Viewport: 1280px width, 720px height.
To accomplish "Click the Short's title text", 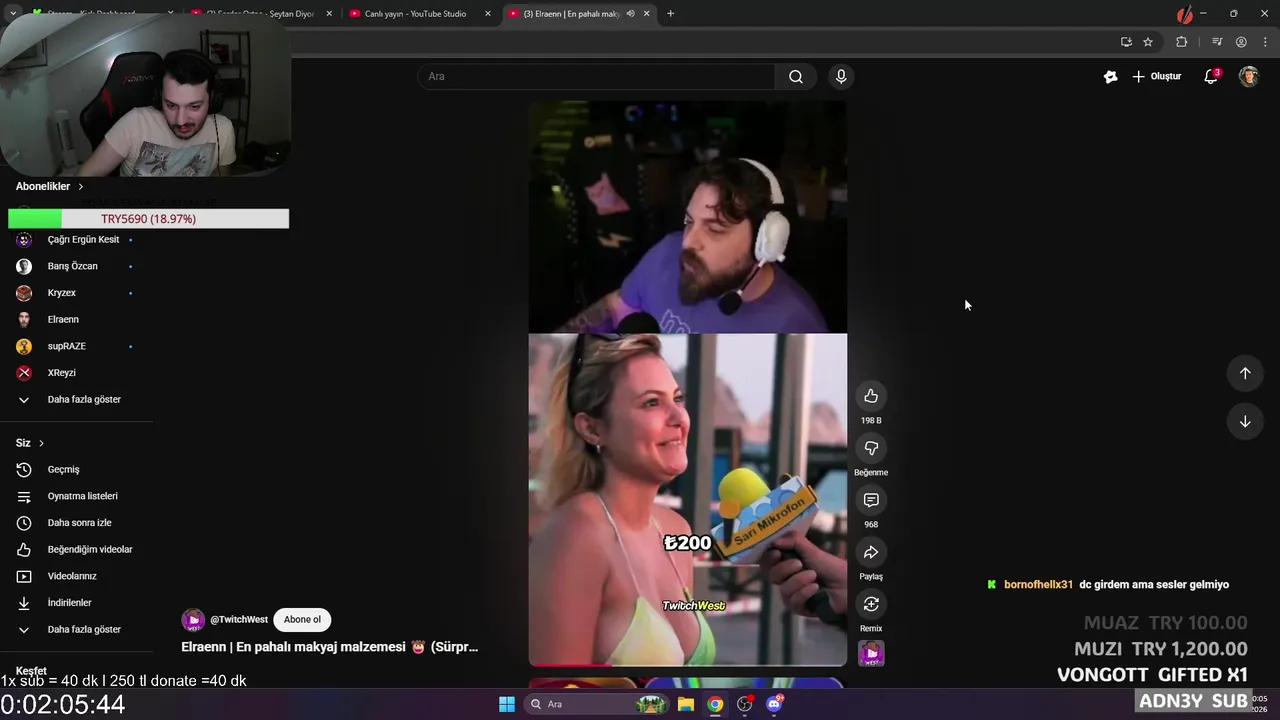I will 329,647.
